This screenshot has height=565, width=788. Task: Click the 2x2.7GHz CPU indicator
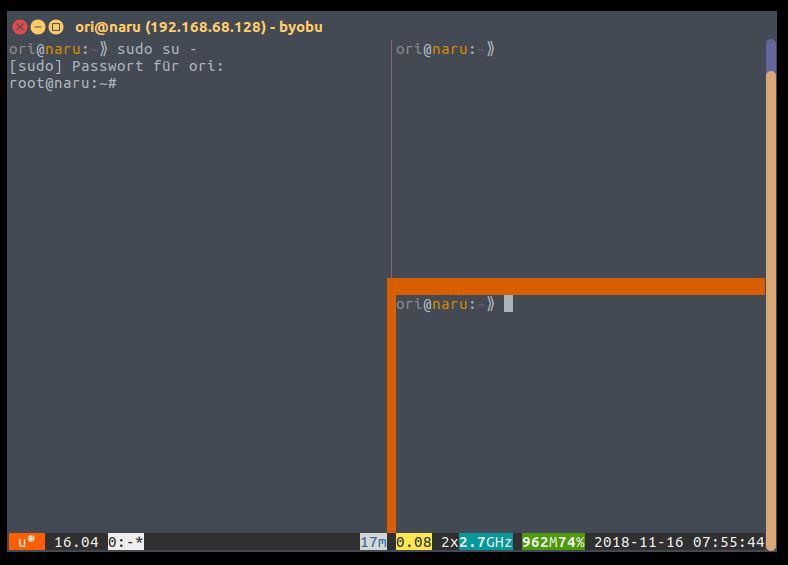tap(477, 542)
